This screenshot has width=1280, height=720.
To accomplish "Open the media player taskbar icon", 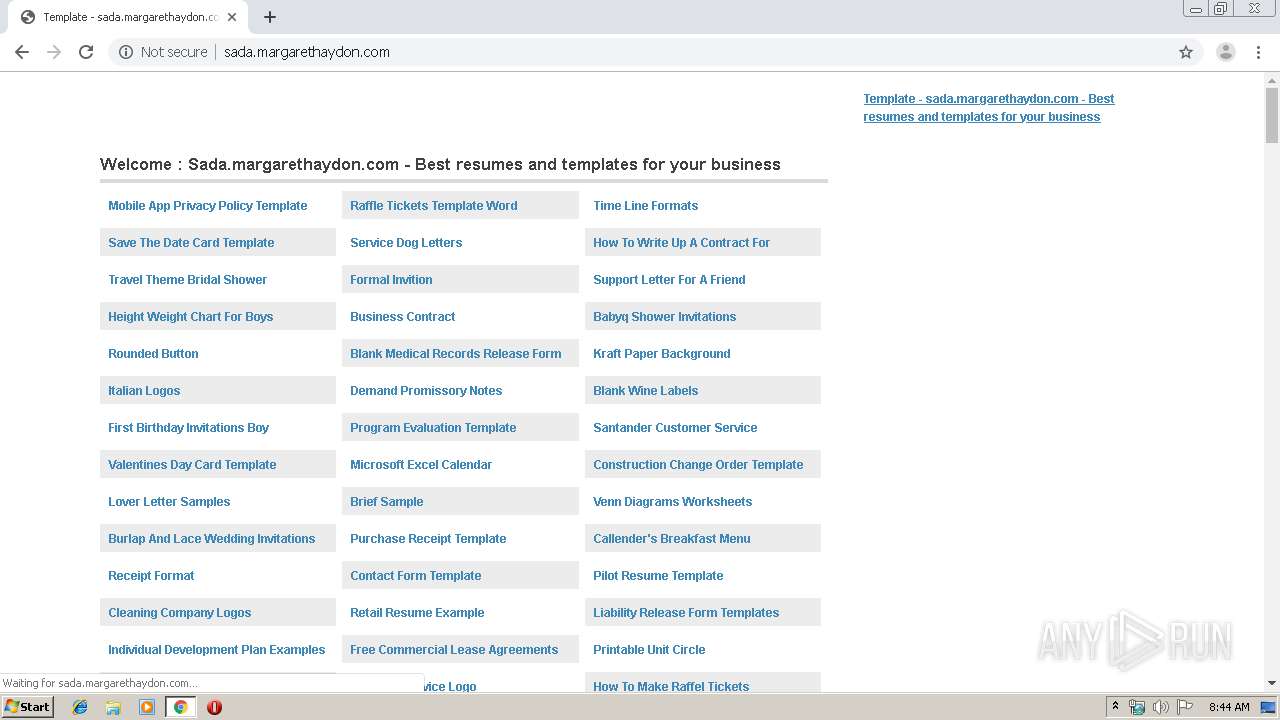I will coord(147,707).
